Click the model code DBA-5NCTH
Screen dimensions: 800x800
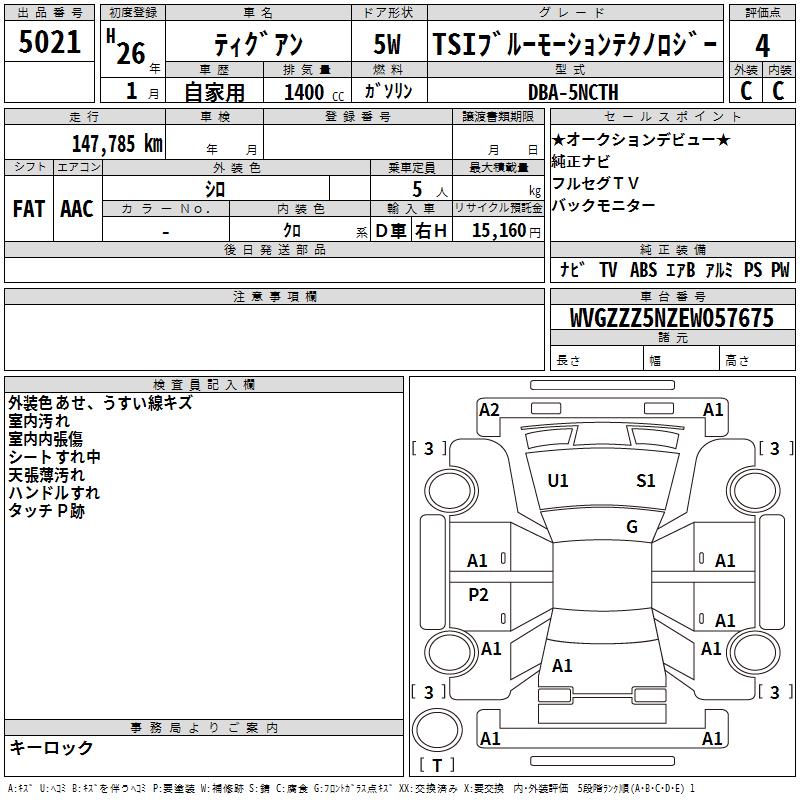pyautogui.click(x=573, y=92)
